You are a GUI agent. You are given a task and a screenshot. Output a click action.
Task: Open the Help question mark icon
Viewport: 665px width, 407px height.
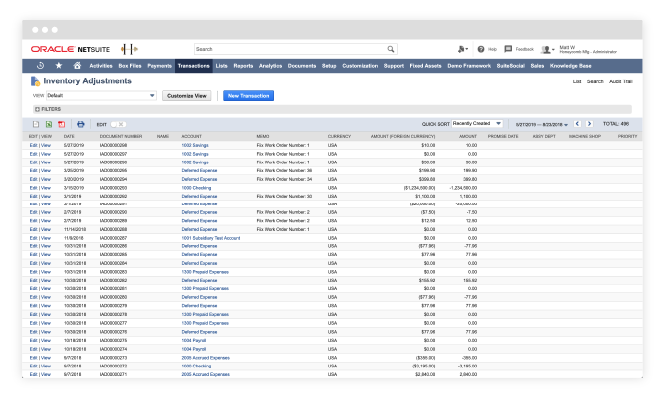coord(481,49)
